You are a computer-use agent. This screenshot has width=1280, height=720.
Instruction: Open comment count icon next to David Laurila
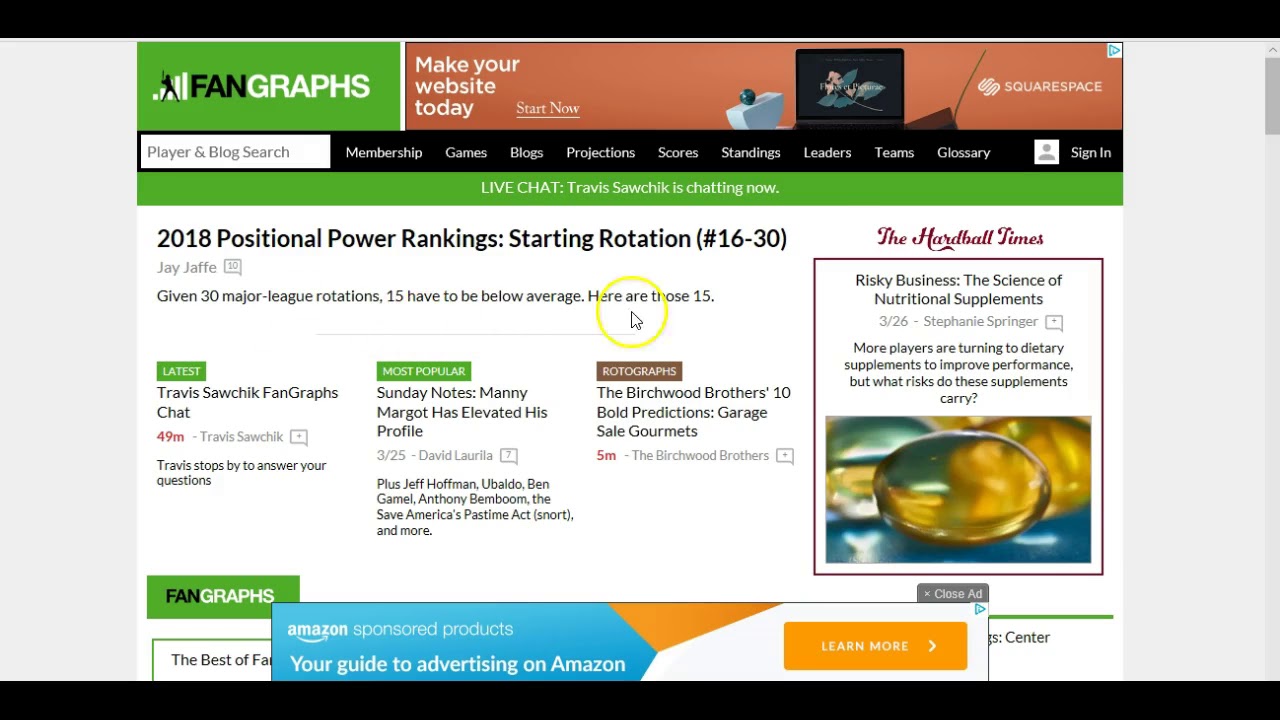coord(508,456)
